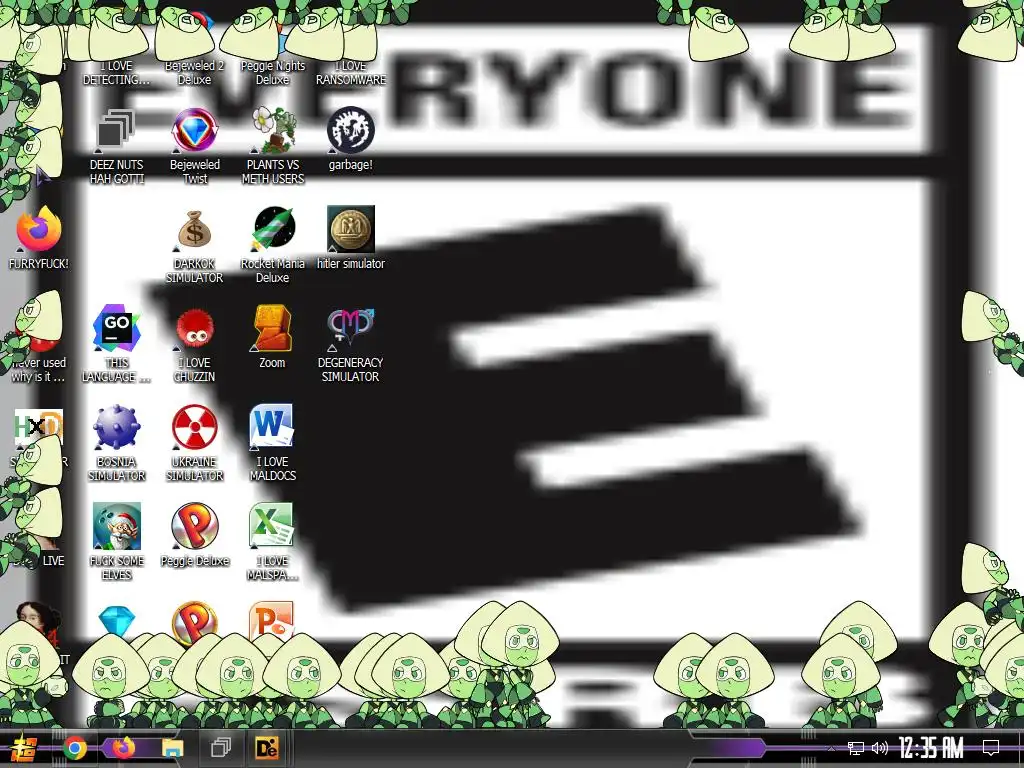This screenshot has width=1024, height=768.
Task: Click the 12:35 AM taskbar clock
Action: coord(931,748)
